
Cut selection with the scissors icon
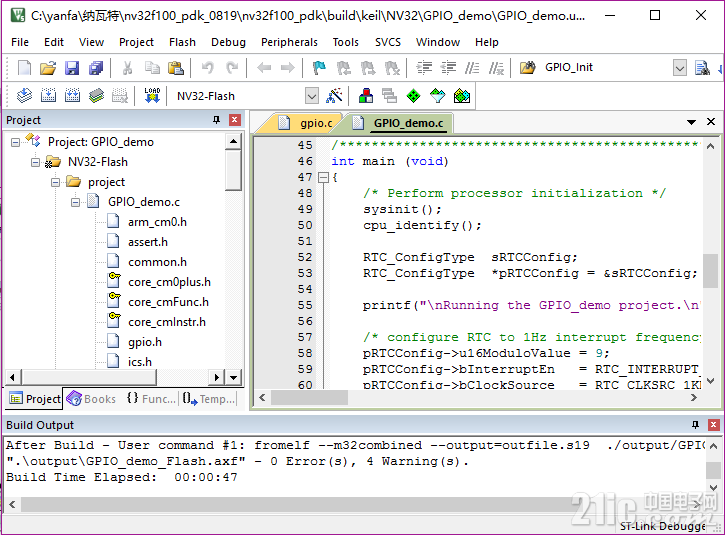[127, 68]
